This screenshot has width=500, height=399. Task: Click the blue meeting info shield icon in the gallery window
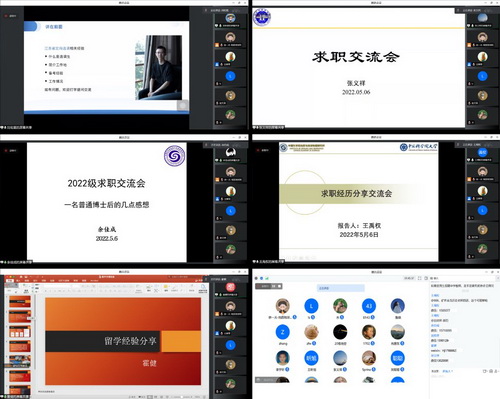(x=261, y=278)
